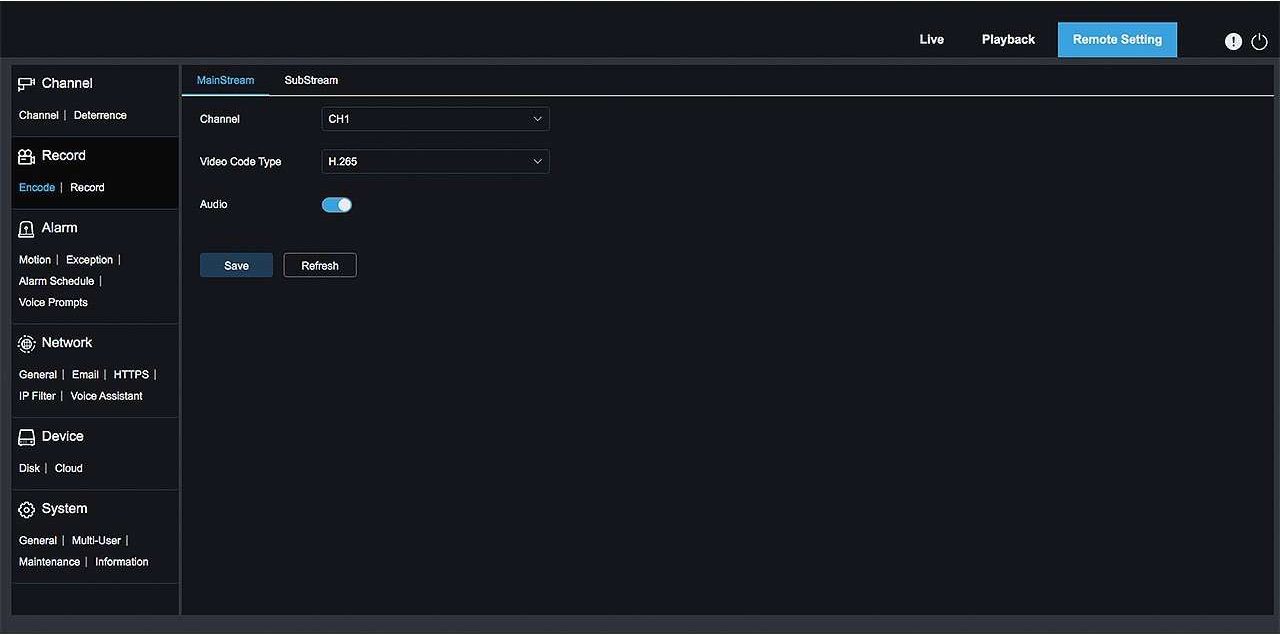The image size is (1280, 634).
Task: Click the Save button
Action: coord(236,265)
